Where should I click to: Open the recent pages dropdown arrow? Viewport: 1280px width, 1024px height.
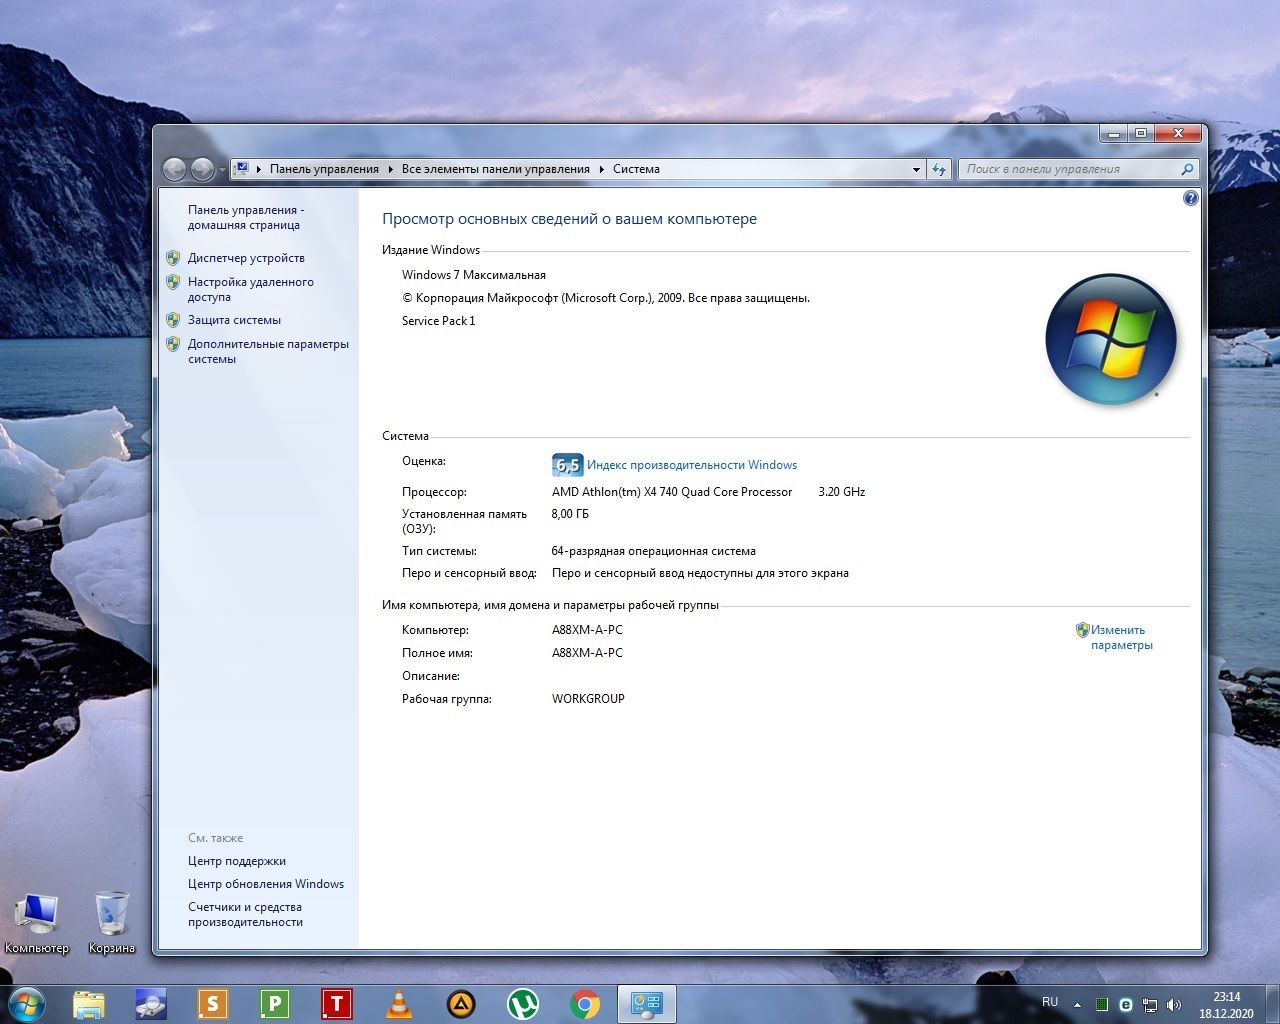(x=222, y=171)
